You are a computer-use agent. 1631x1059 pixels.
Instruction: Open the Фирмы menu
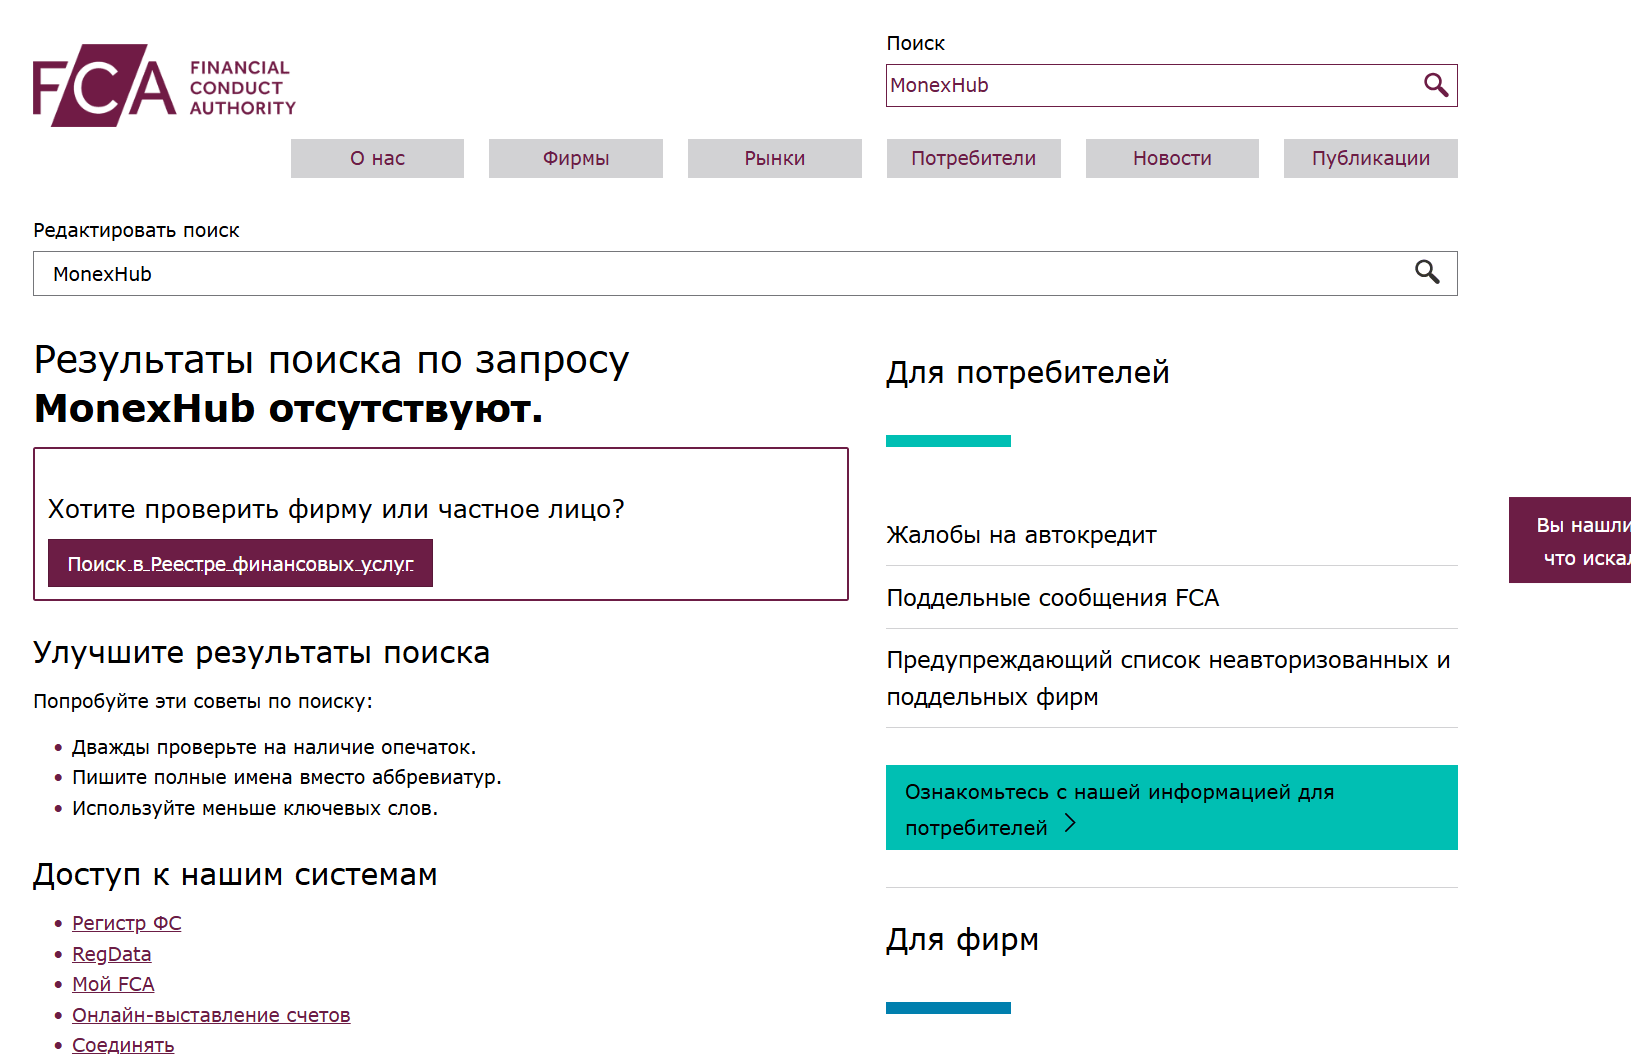tap(574, 157)
